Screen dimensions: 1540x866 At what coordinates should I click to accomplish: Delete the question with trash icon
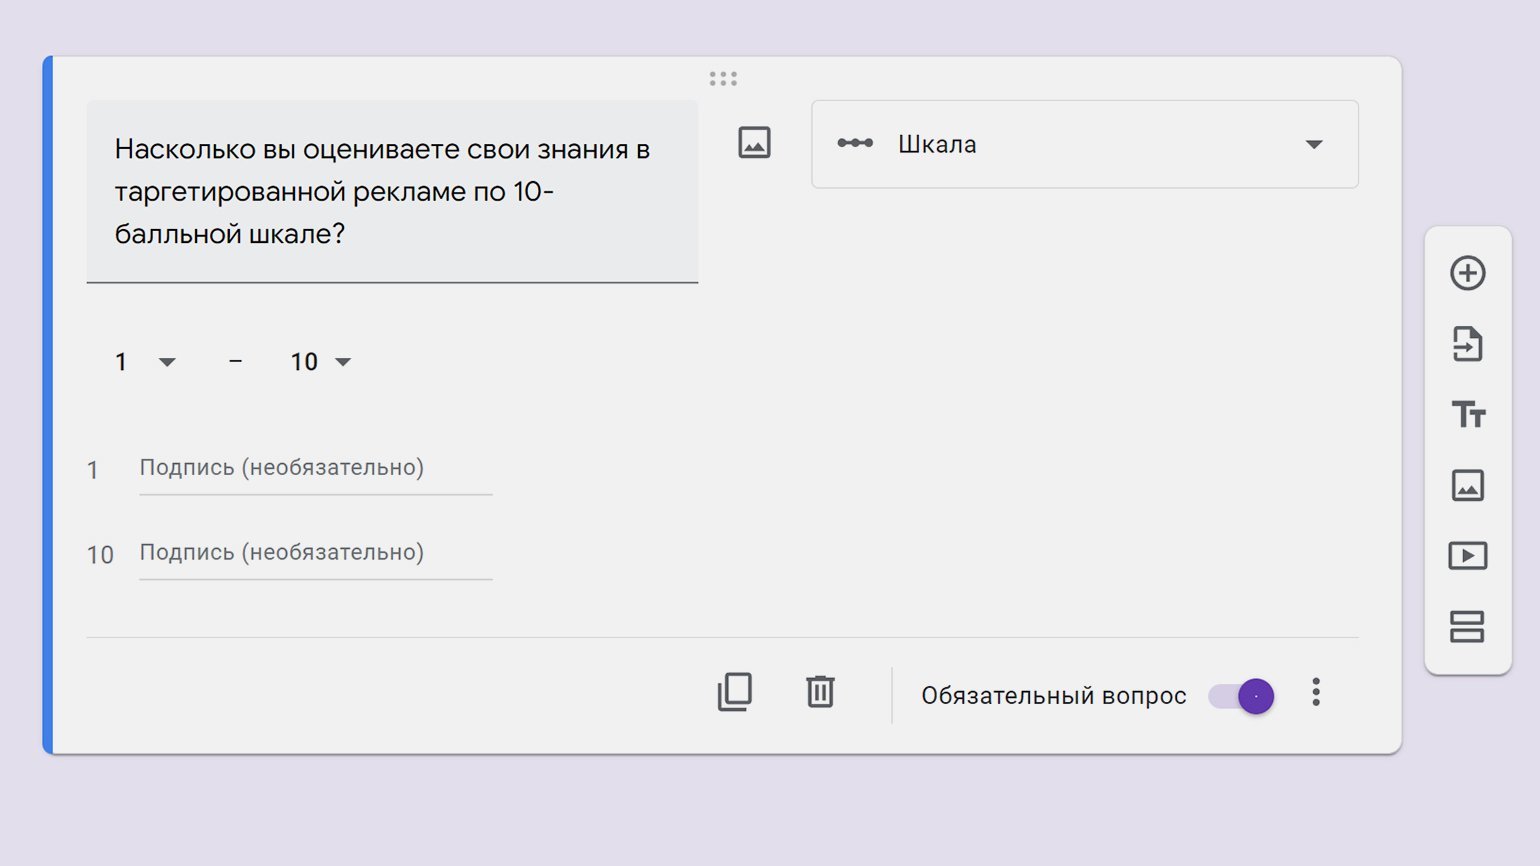[820, 692]
